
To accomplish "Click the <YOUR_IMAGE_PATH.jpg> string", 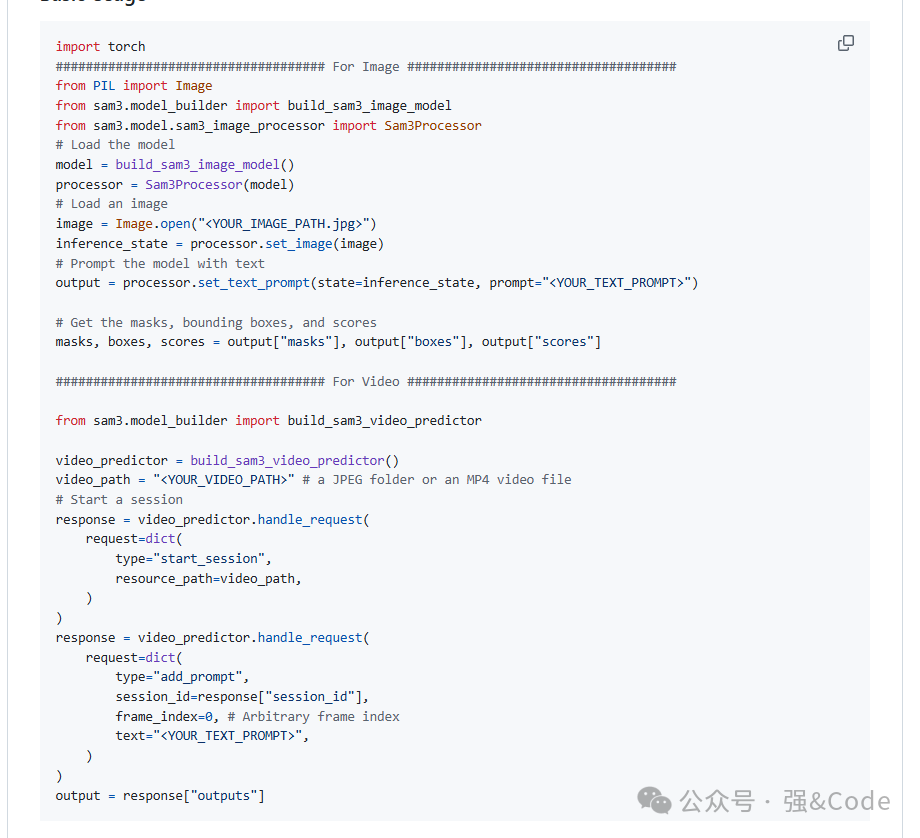I will [x=286, y=224].
